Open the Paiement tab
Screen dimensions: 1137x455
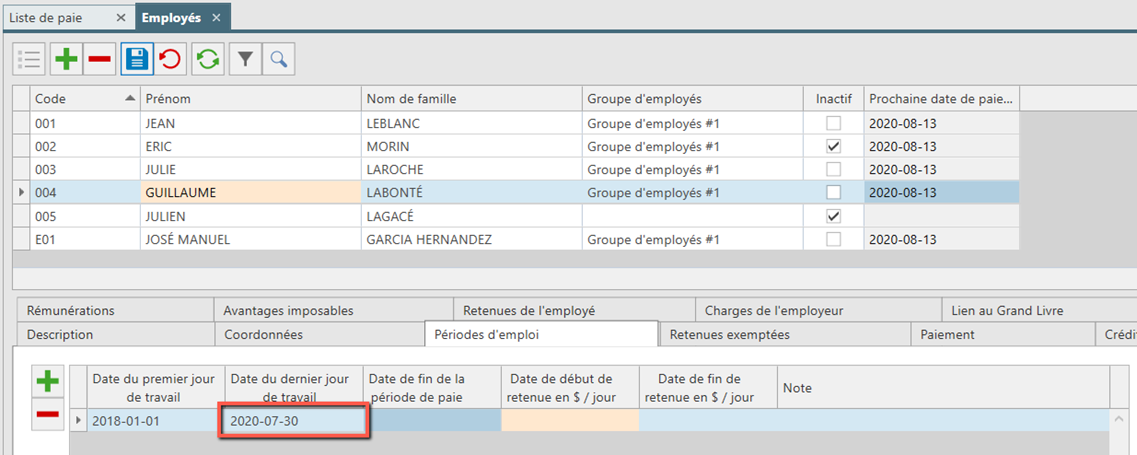click(1002, 335)
